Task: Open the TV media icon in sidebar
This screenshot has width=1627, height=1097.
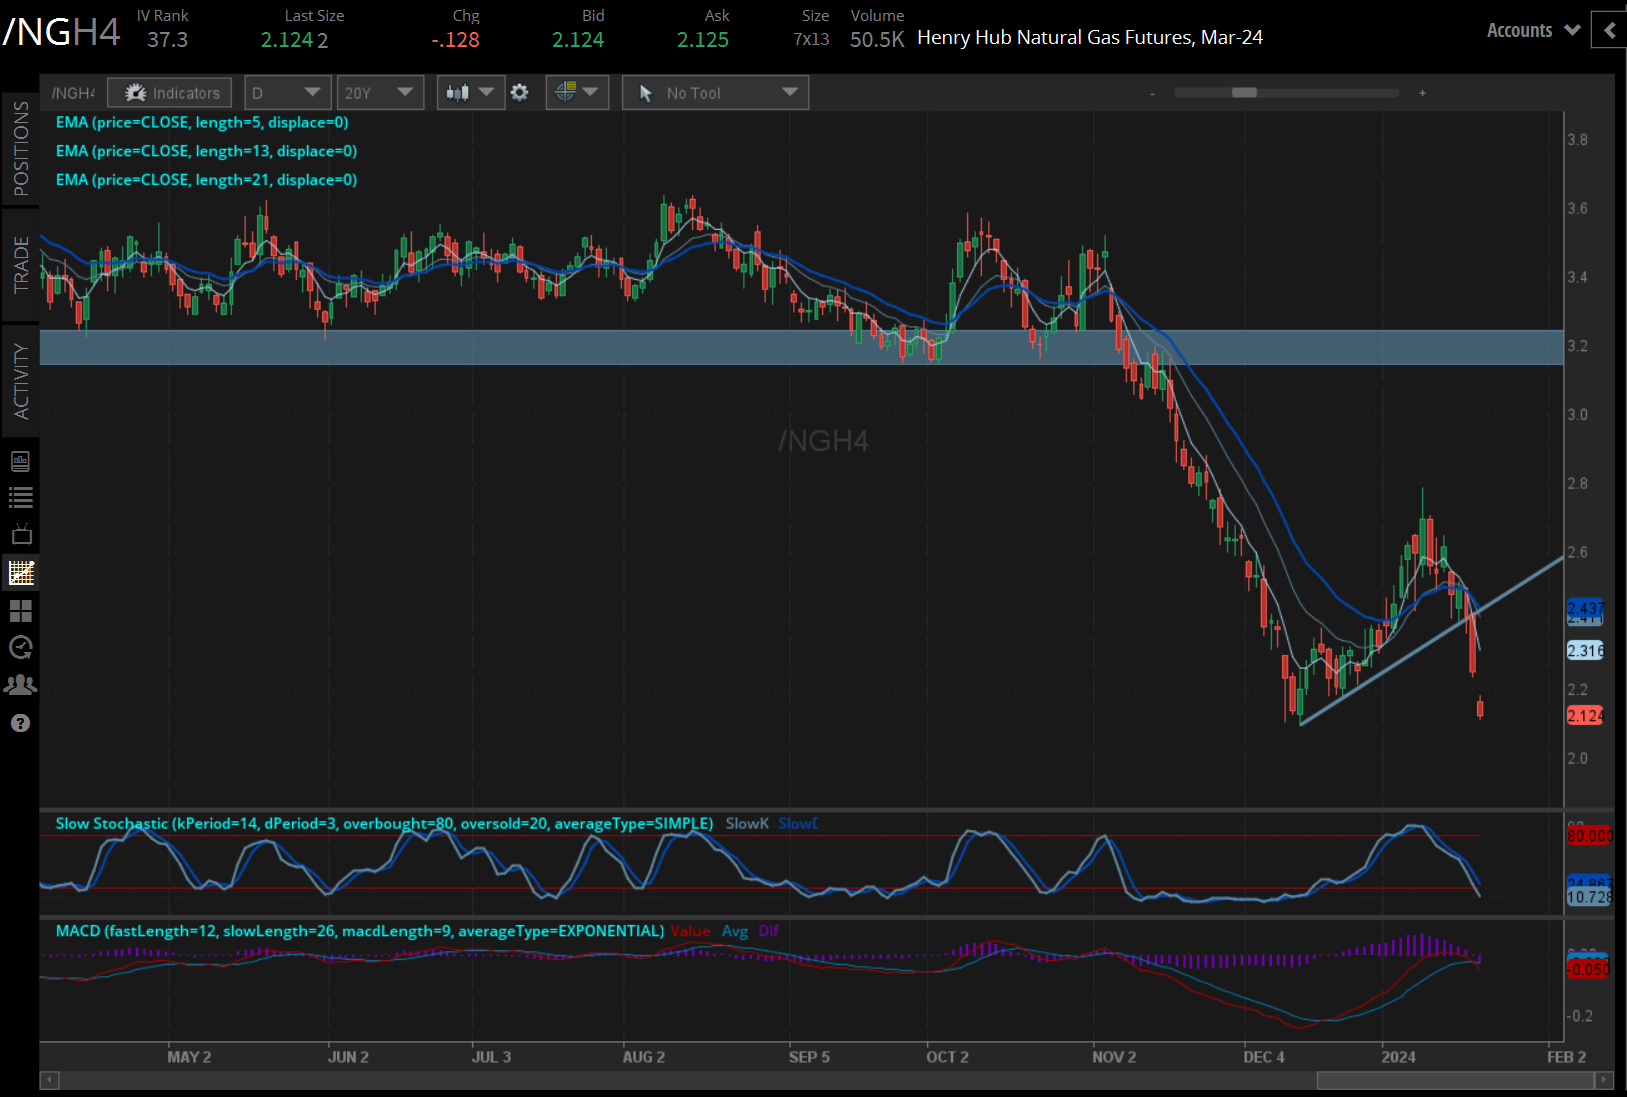Action: [x=20, y=534]
